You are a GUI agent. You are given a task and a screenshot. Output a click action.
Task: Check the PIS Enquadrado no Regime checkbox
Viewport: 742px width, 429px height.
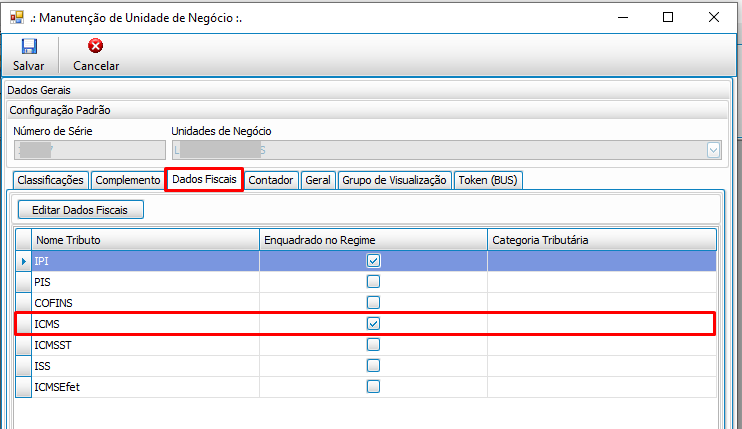[x=373, y=281]
